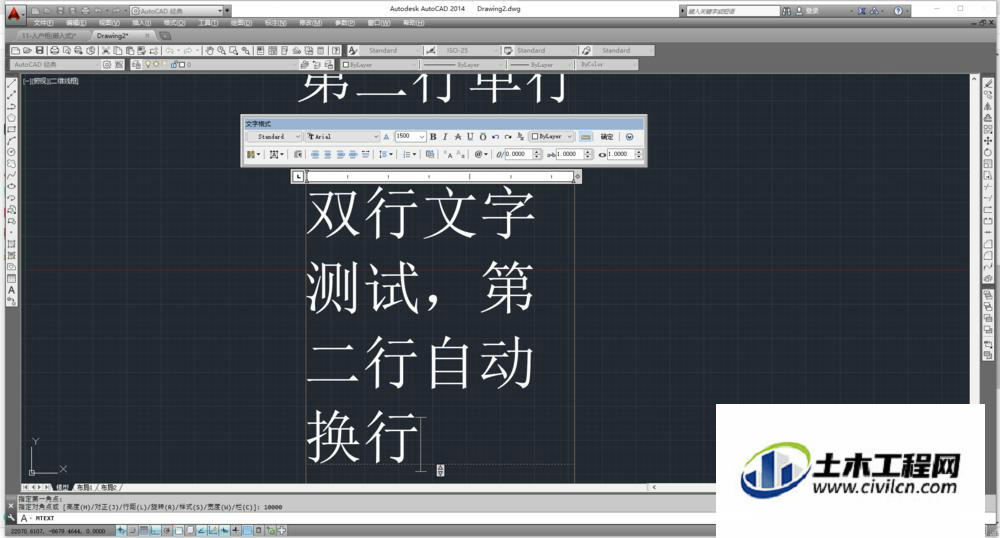Close the command line window
Viewport: 1000px width, 538px height.
[x=11, y=505]
